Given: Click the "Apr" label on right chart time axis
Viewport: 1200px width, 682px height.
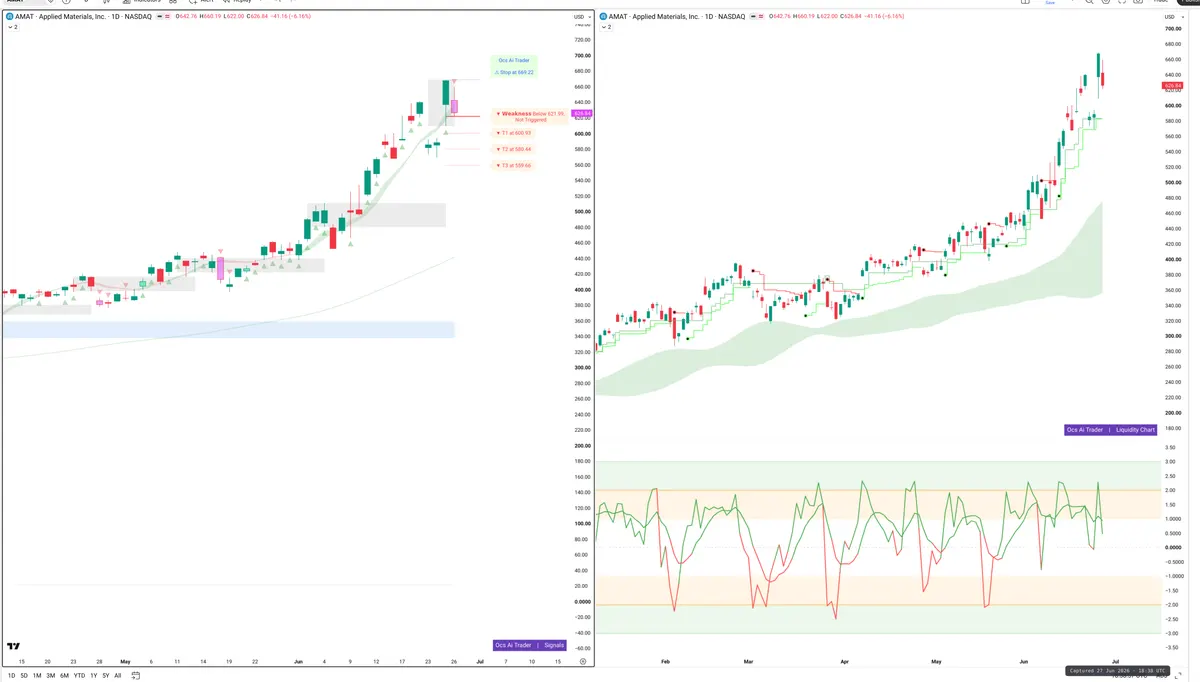Looking at the screenshot, I should click(x=844, y=661).
